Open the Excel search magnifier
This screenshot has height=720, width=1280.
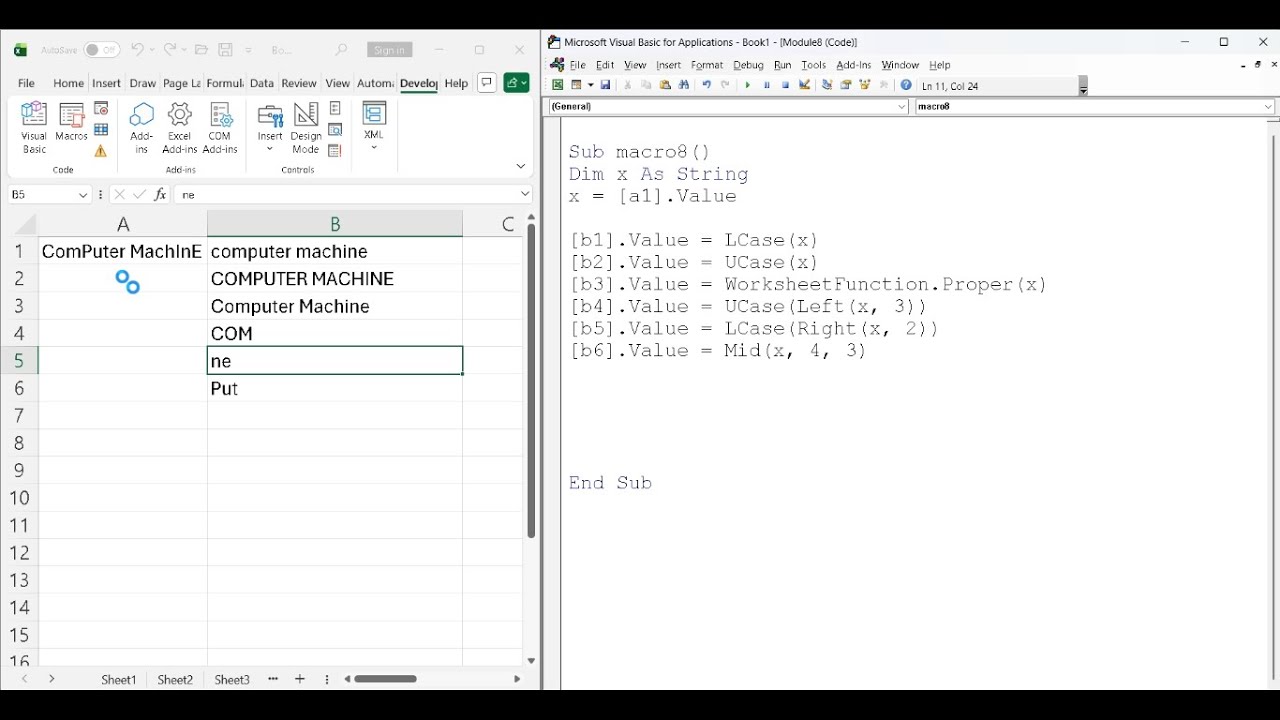tap(341, 50)
